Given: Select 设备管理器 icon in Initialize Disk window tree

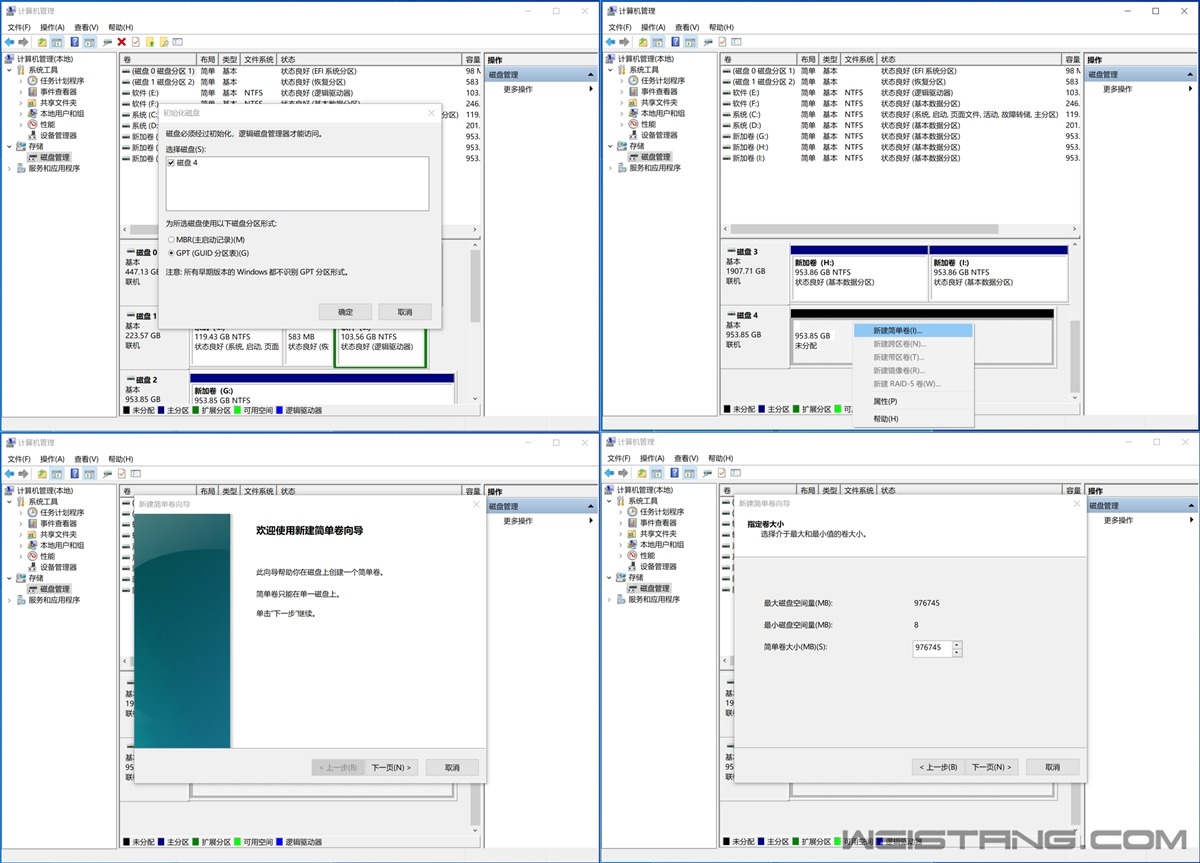Looking at the screenshot, I should (32, 135).
